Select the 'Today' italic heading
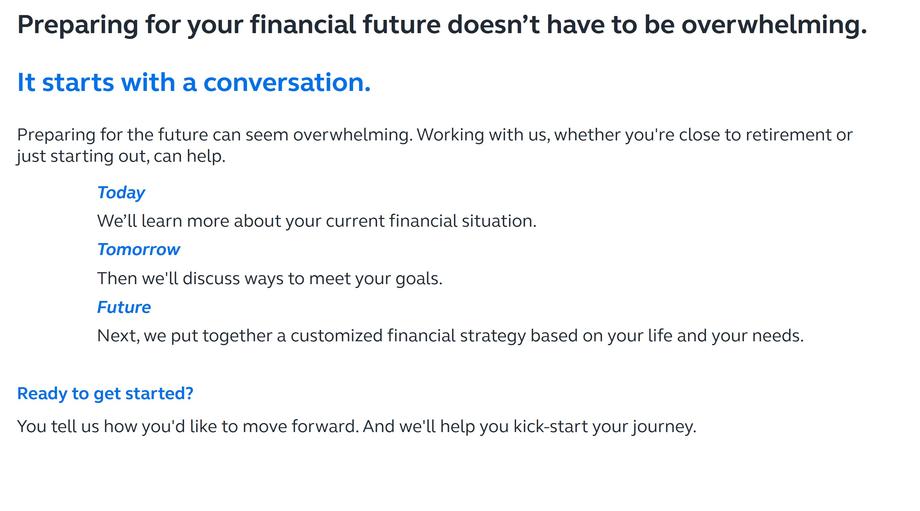The height and width of the screenshot is (511, 920). pyautogui.click(x=121, y=192)
